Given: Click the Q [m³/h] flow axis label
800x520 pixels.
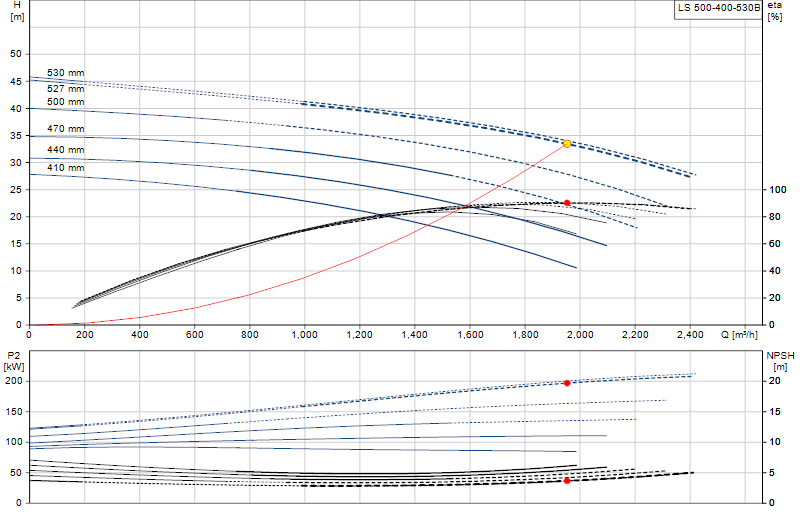Looking at the screenshot, I should (739, 335).
